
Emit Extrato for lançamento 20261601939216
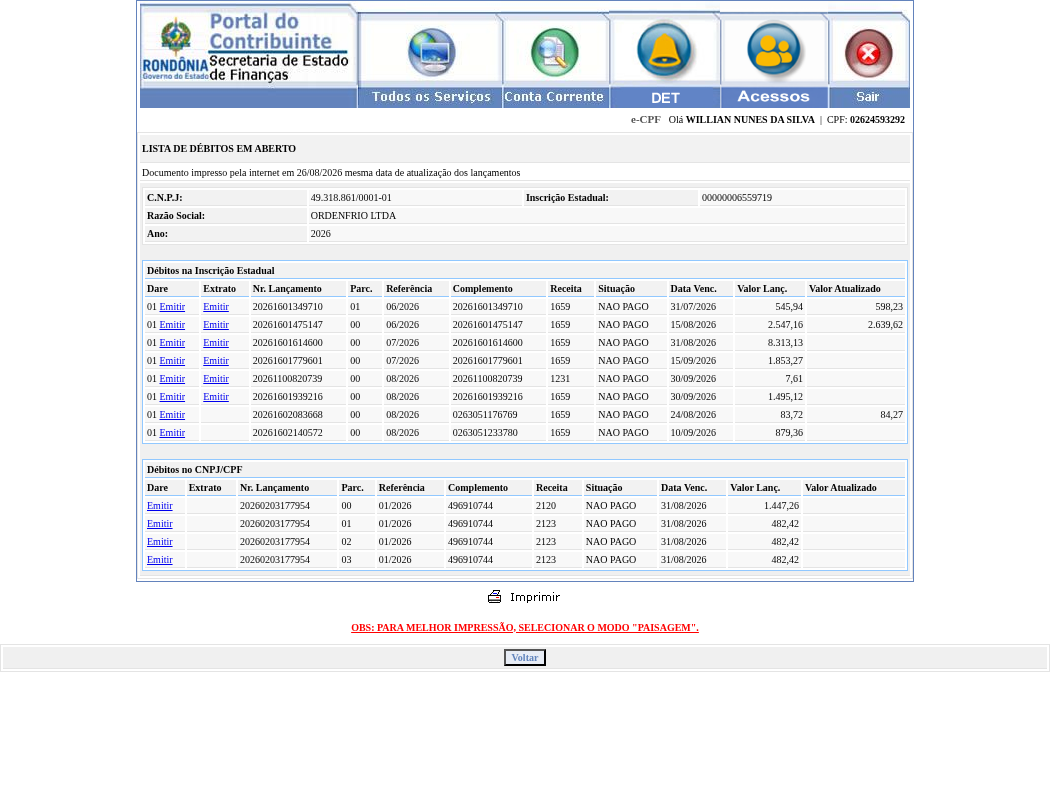pos(216,396)
